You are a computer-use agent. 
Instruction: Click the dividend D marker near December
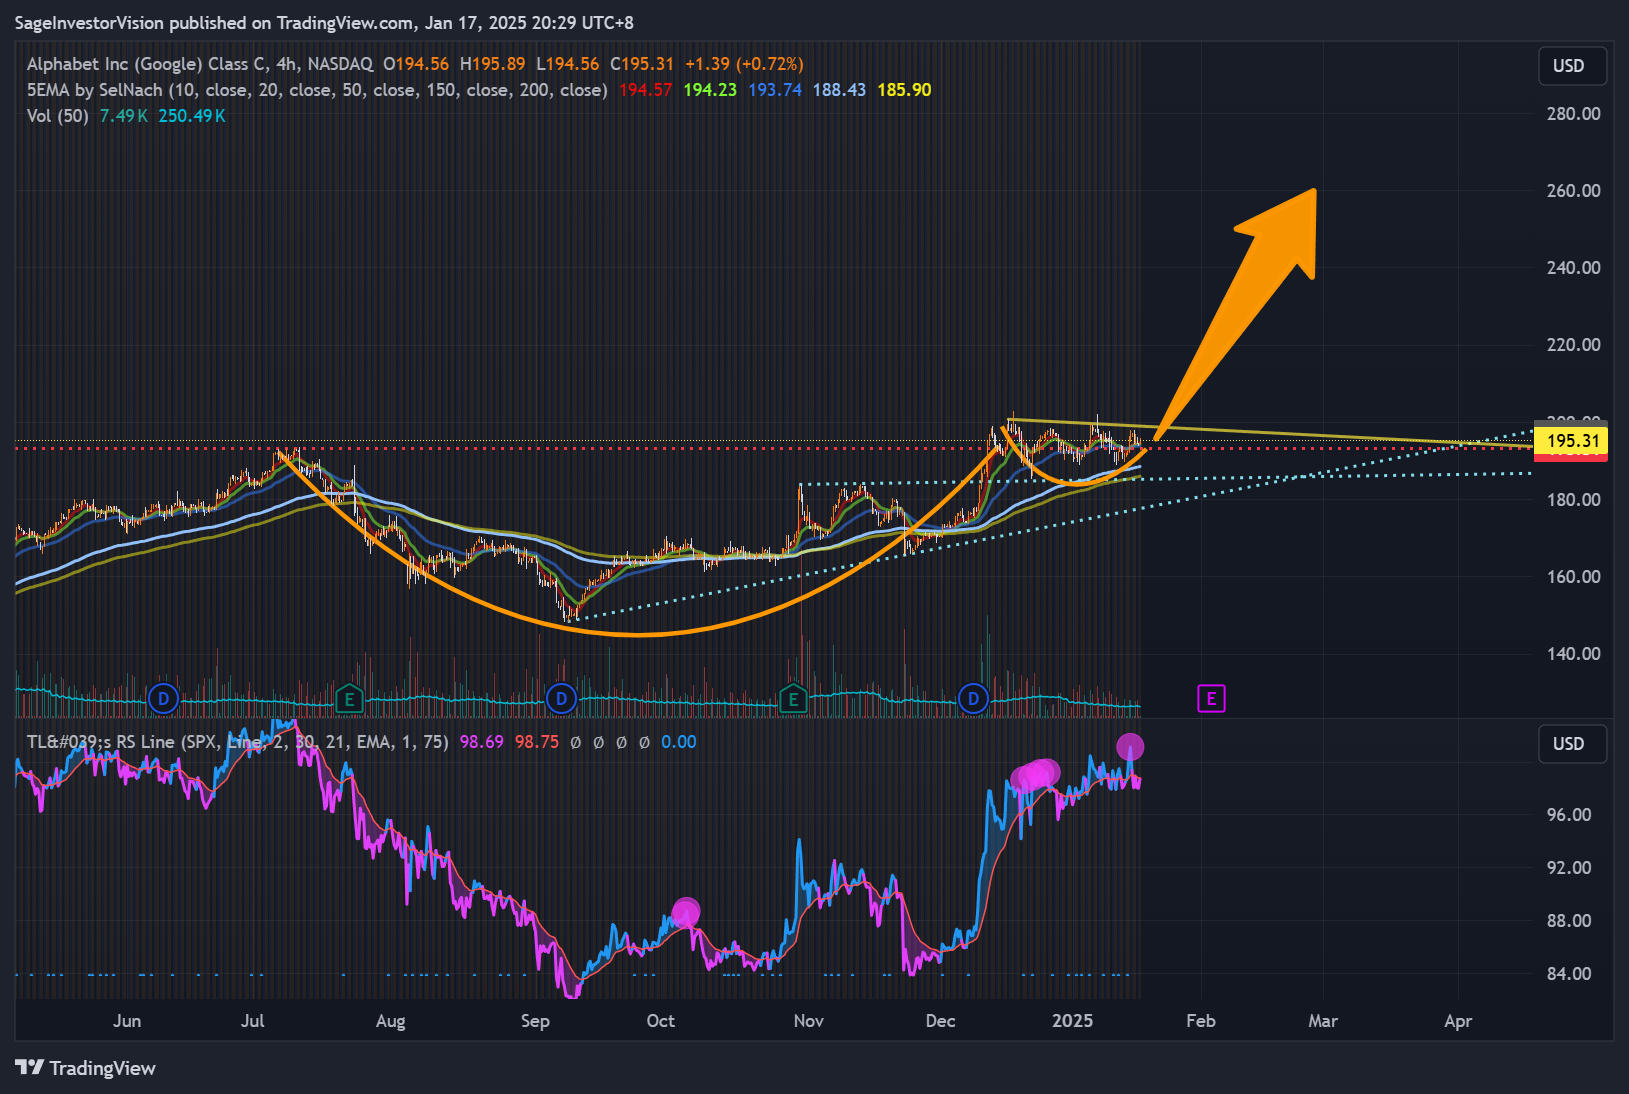[973, 698]
